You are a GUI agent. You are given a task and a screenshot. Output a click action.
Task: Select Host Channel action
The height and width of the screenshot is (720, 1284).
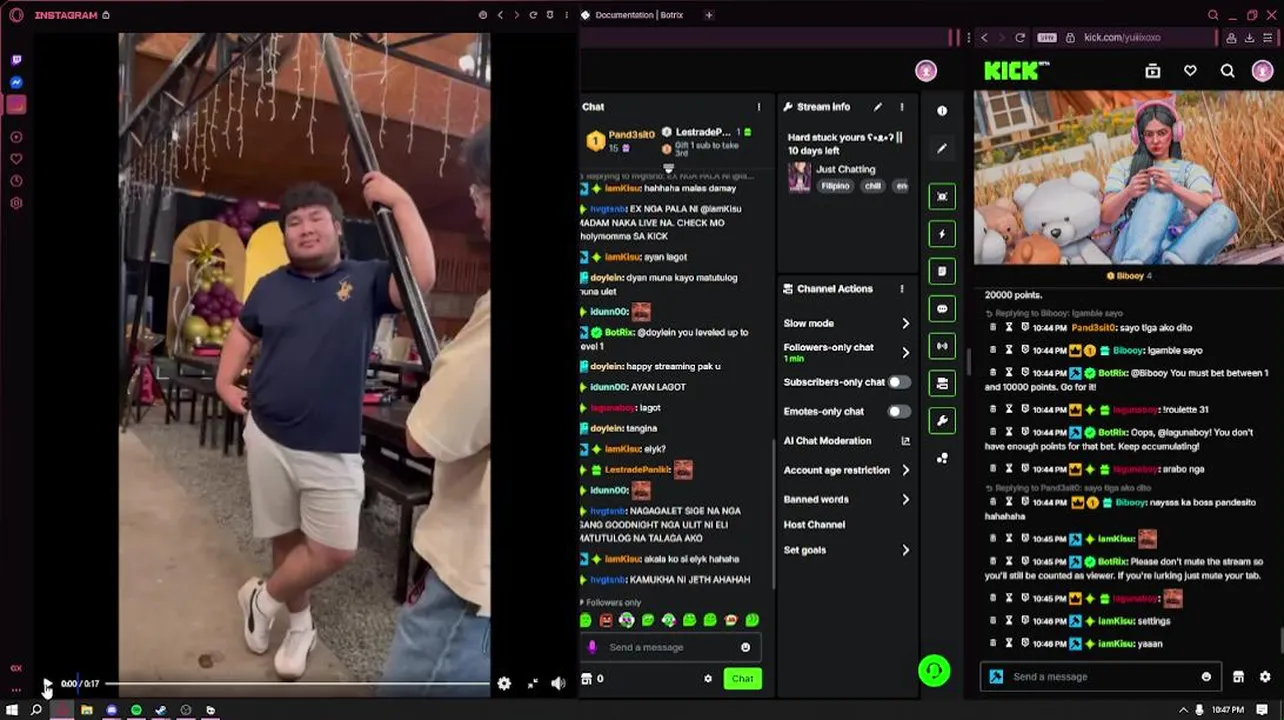click(814, 524)
